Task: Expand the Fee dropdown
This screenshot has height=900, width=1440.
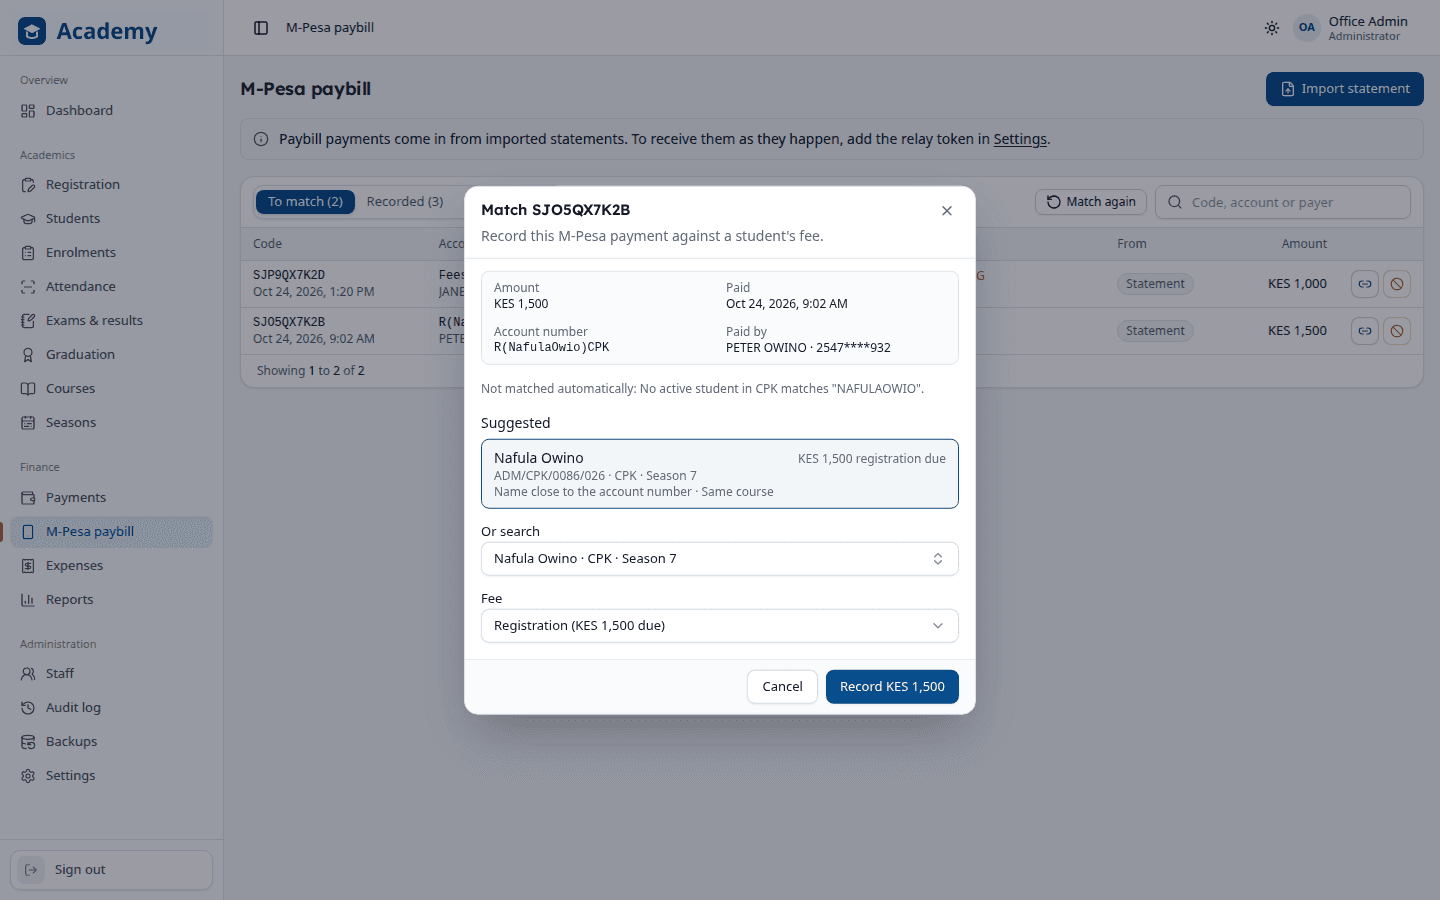Action: pos(720,626)
